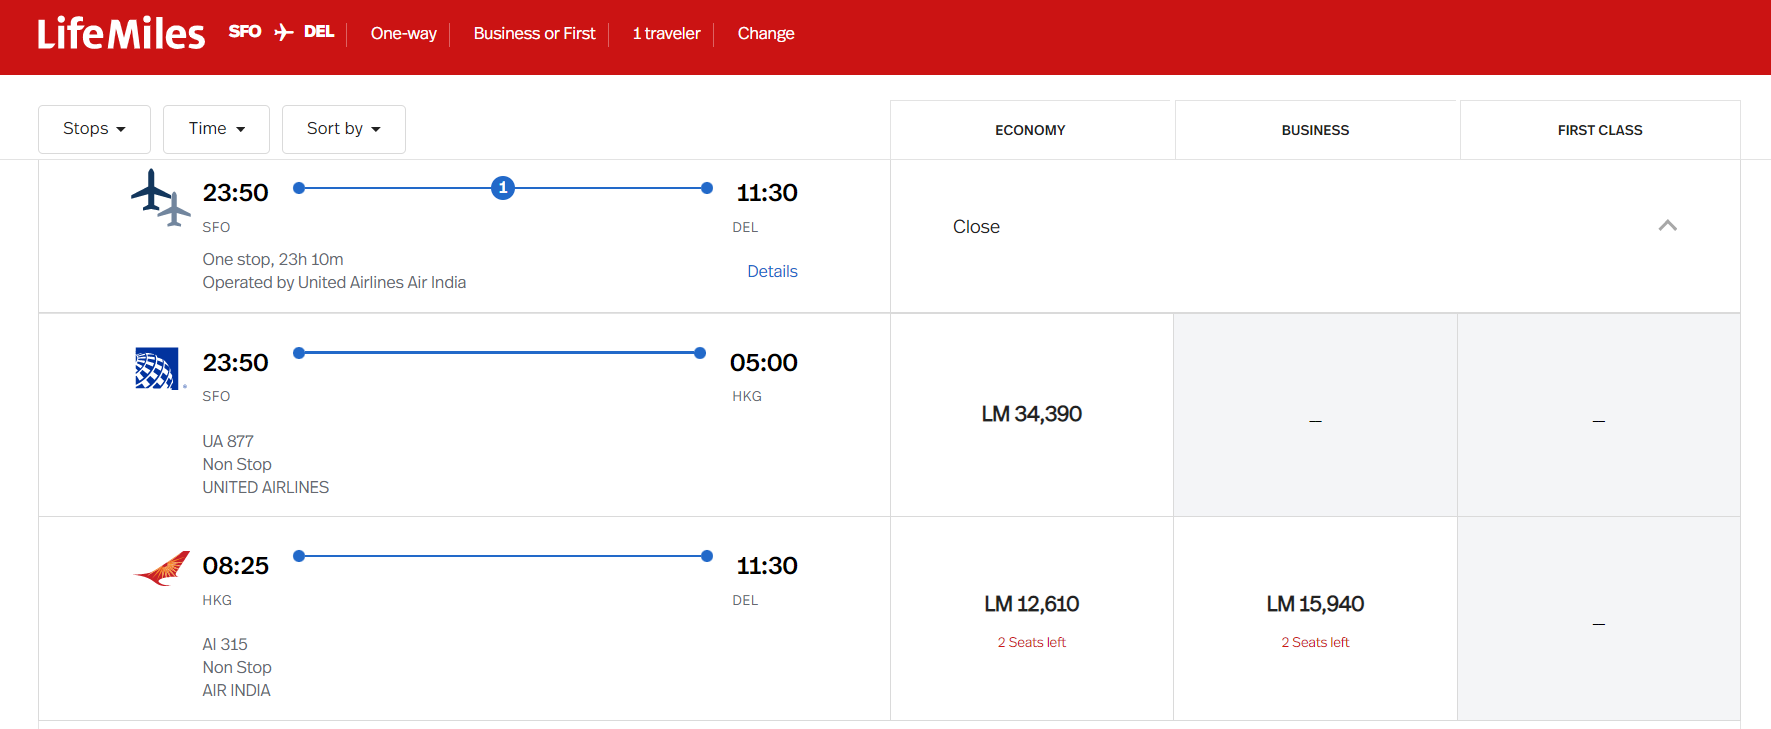This screenshot has width=1771, height=729.
Task: Click the AI 315 flight number
Action: click(225, 644)
